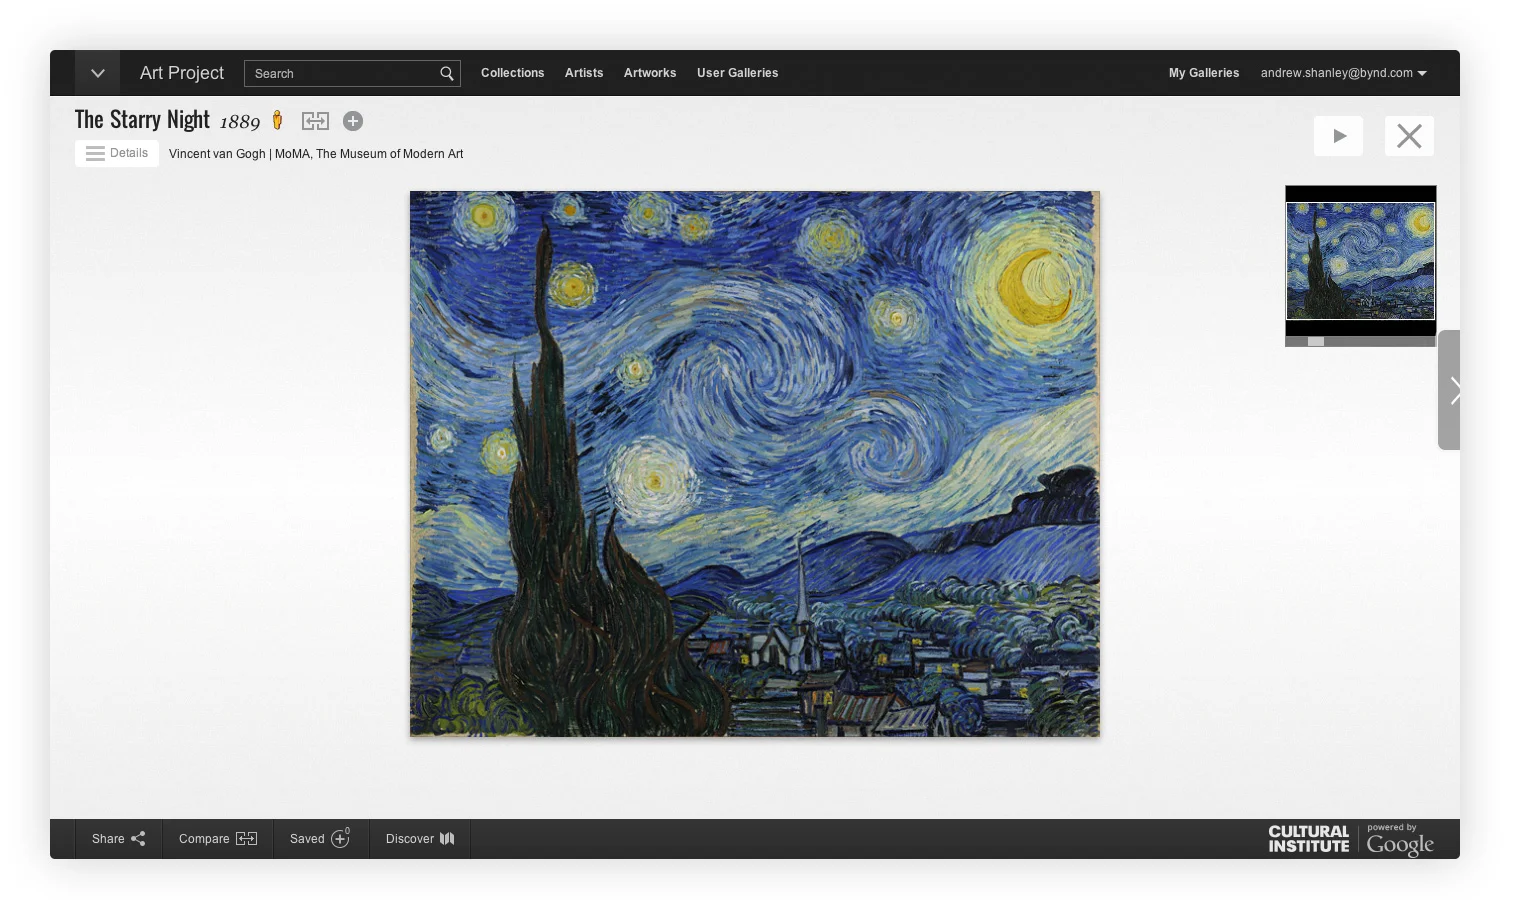Click the Cultural Institute logo

1308,839
